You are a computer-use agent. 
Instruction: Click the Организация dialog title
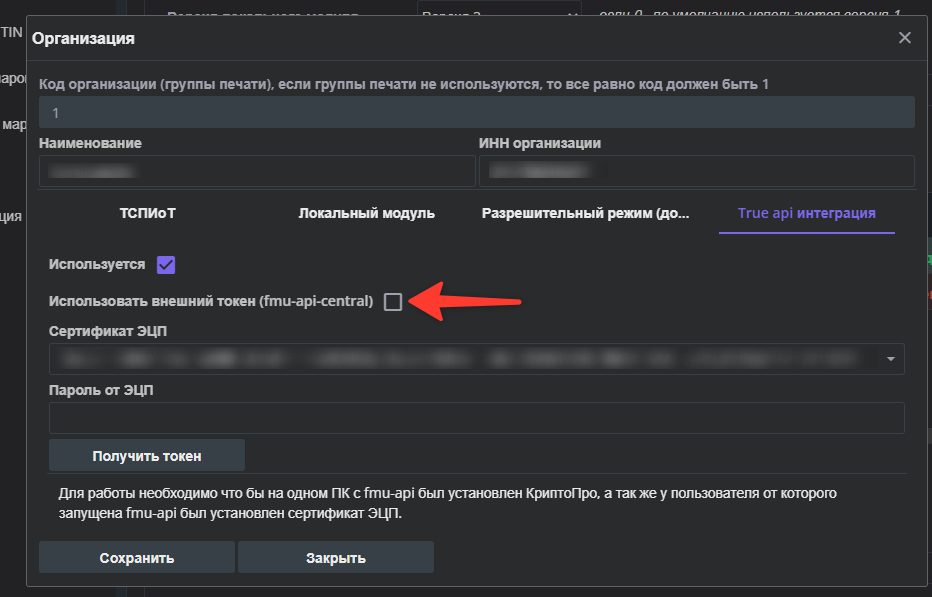(83, 39)
